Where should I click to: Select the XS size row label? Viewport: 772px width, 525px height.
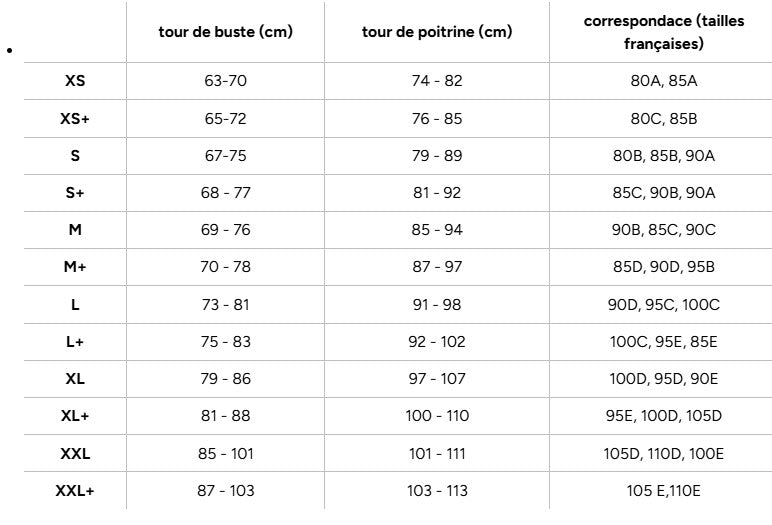tap(75, 81)
